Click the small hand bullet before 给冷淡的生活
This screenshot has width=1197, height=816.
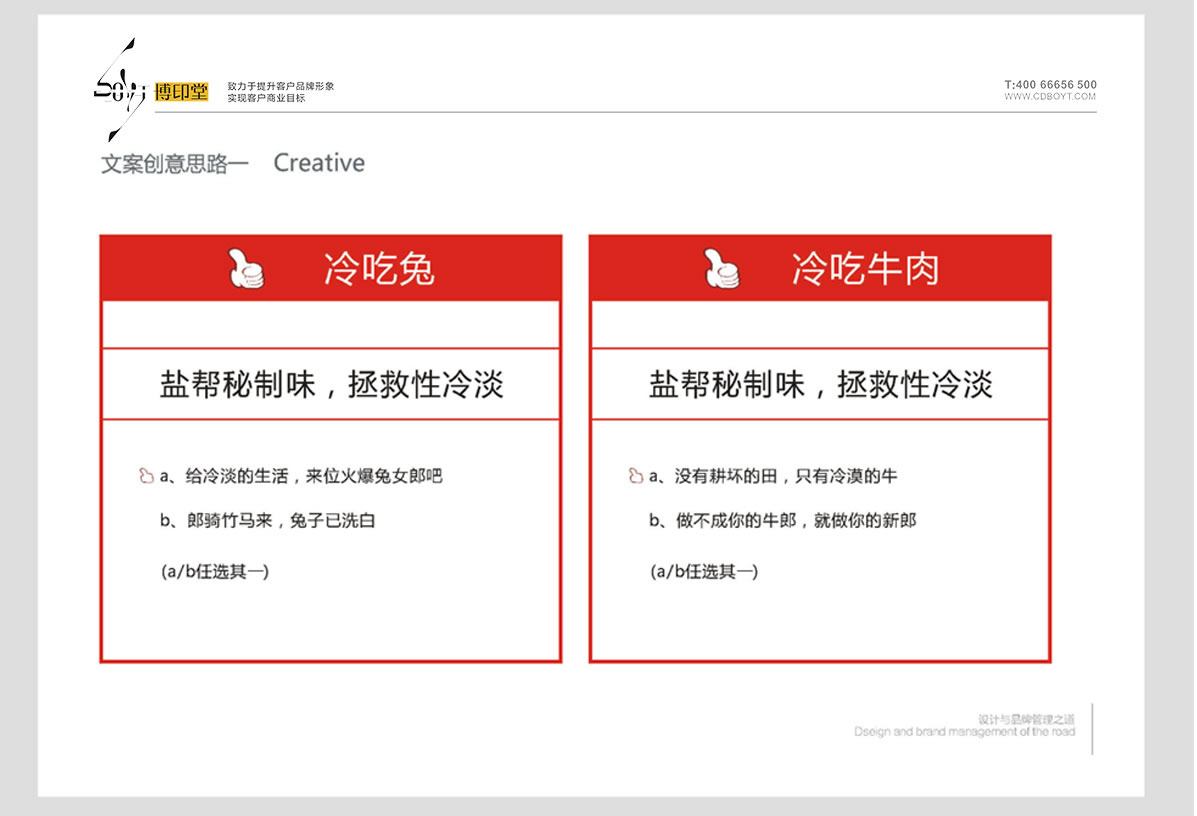point(146,476)
